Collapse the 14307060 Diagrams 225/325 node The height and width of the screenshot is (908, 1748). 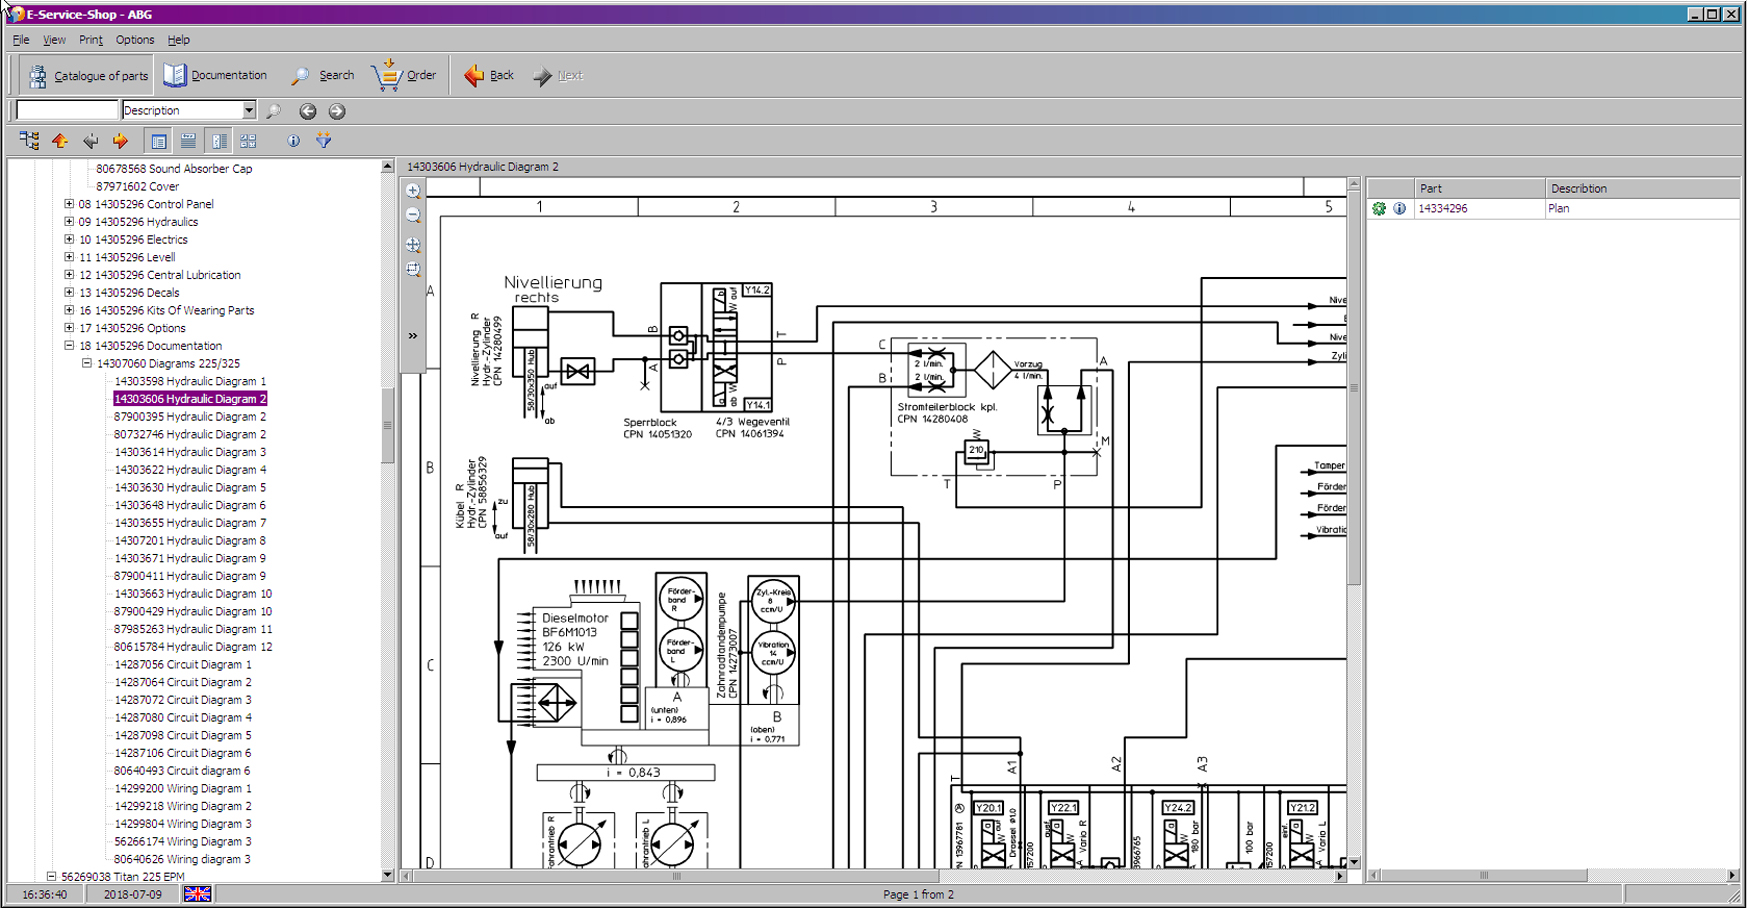coord(87,364)
